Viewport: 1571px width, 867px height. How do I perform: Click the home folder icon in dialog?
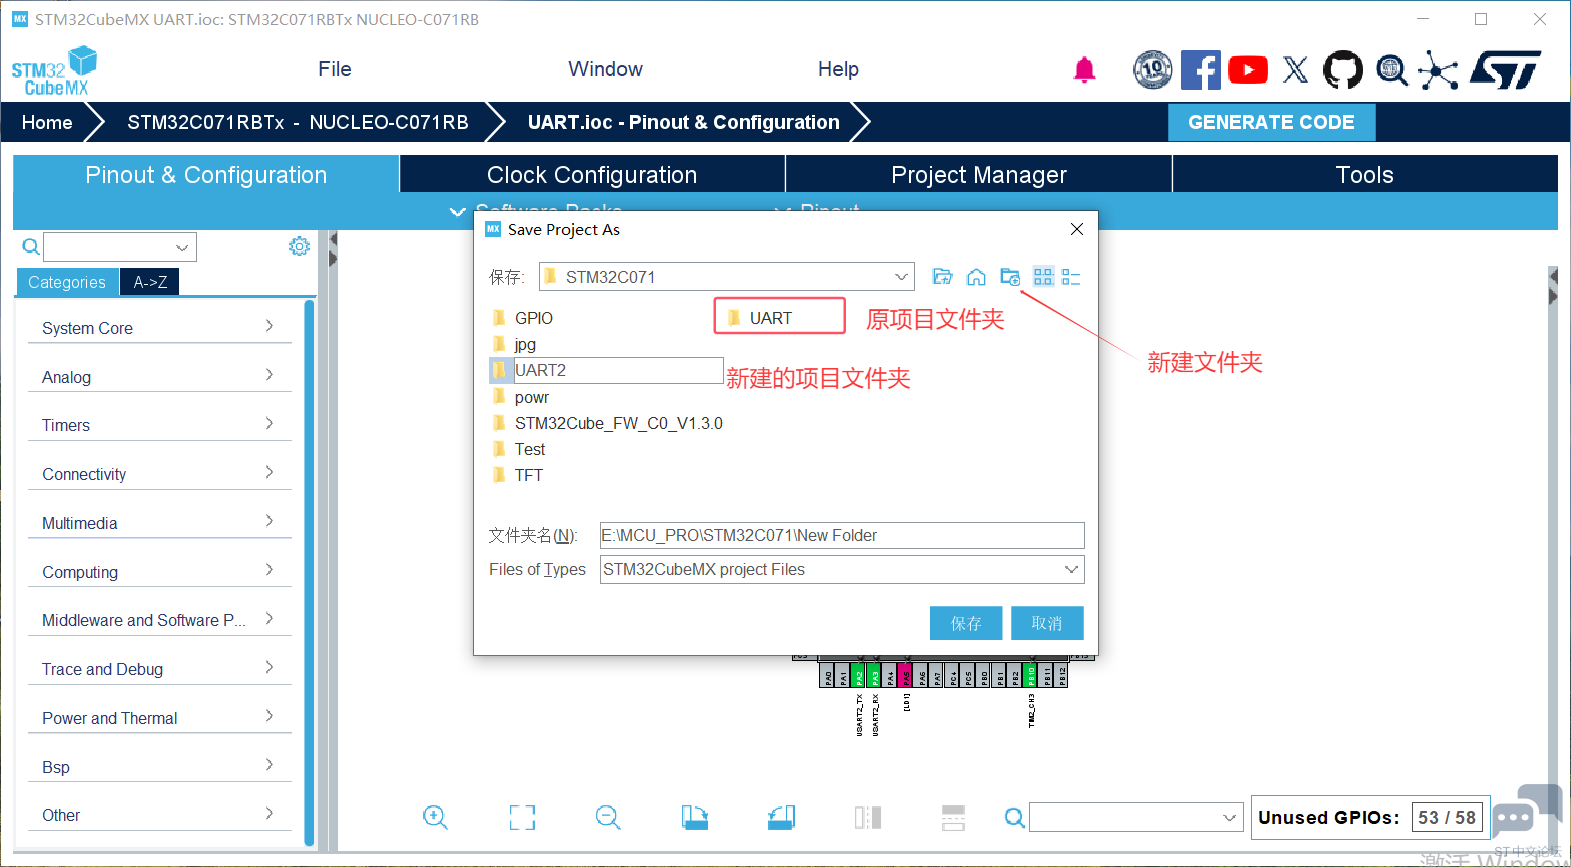[x=976, y=277]
